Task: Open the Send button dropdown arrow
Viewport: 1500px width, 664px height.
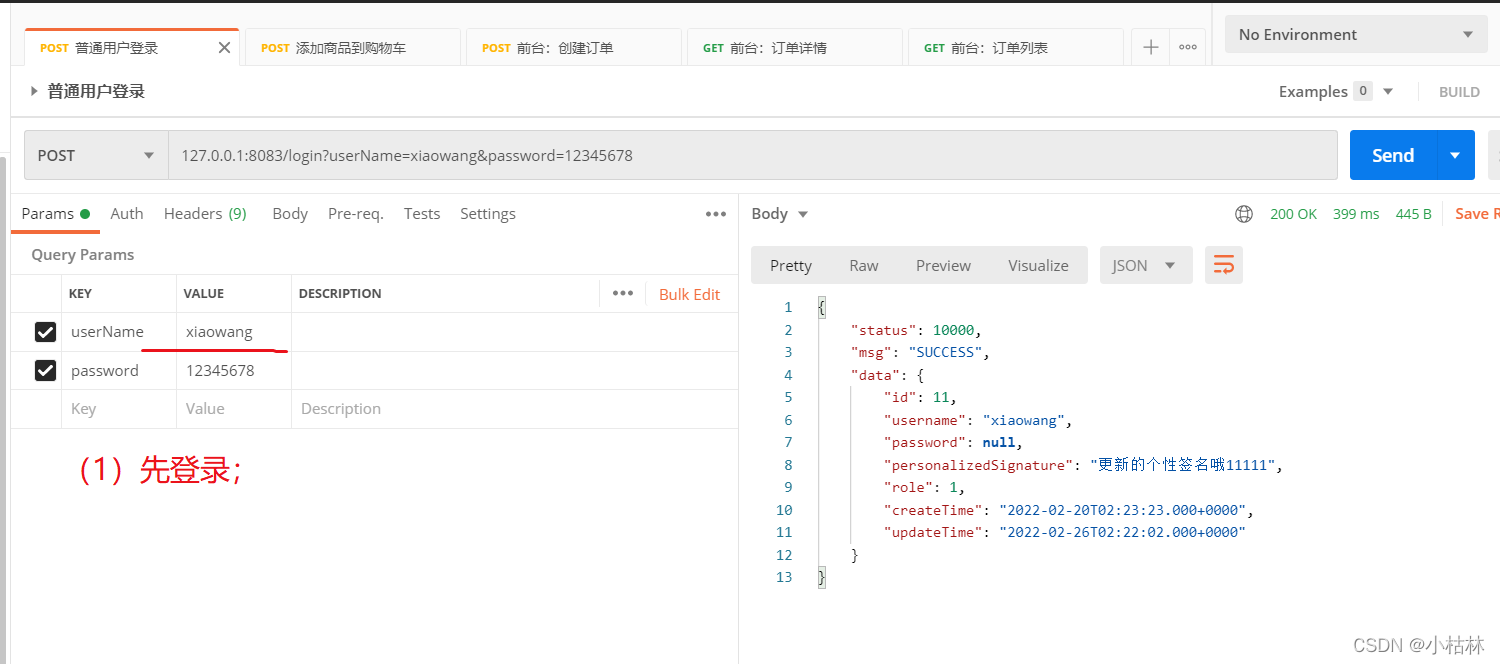Action: coord(1455,155)
